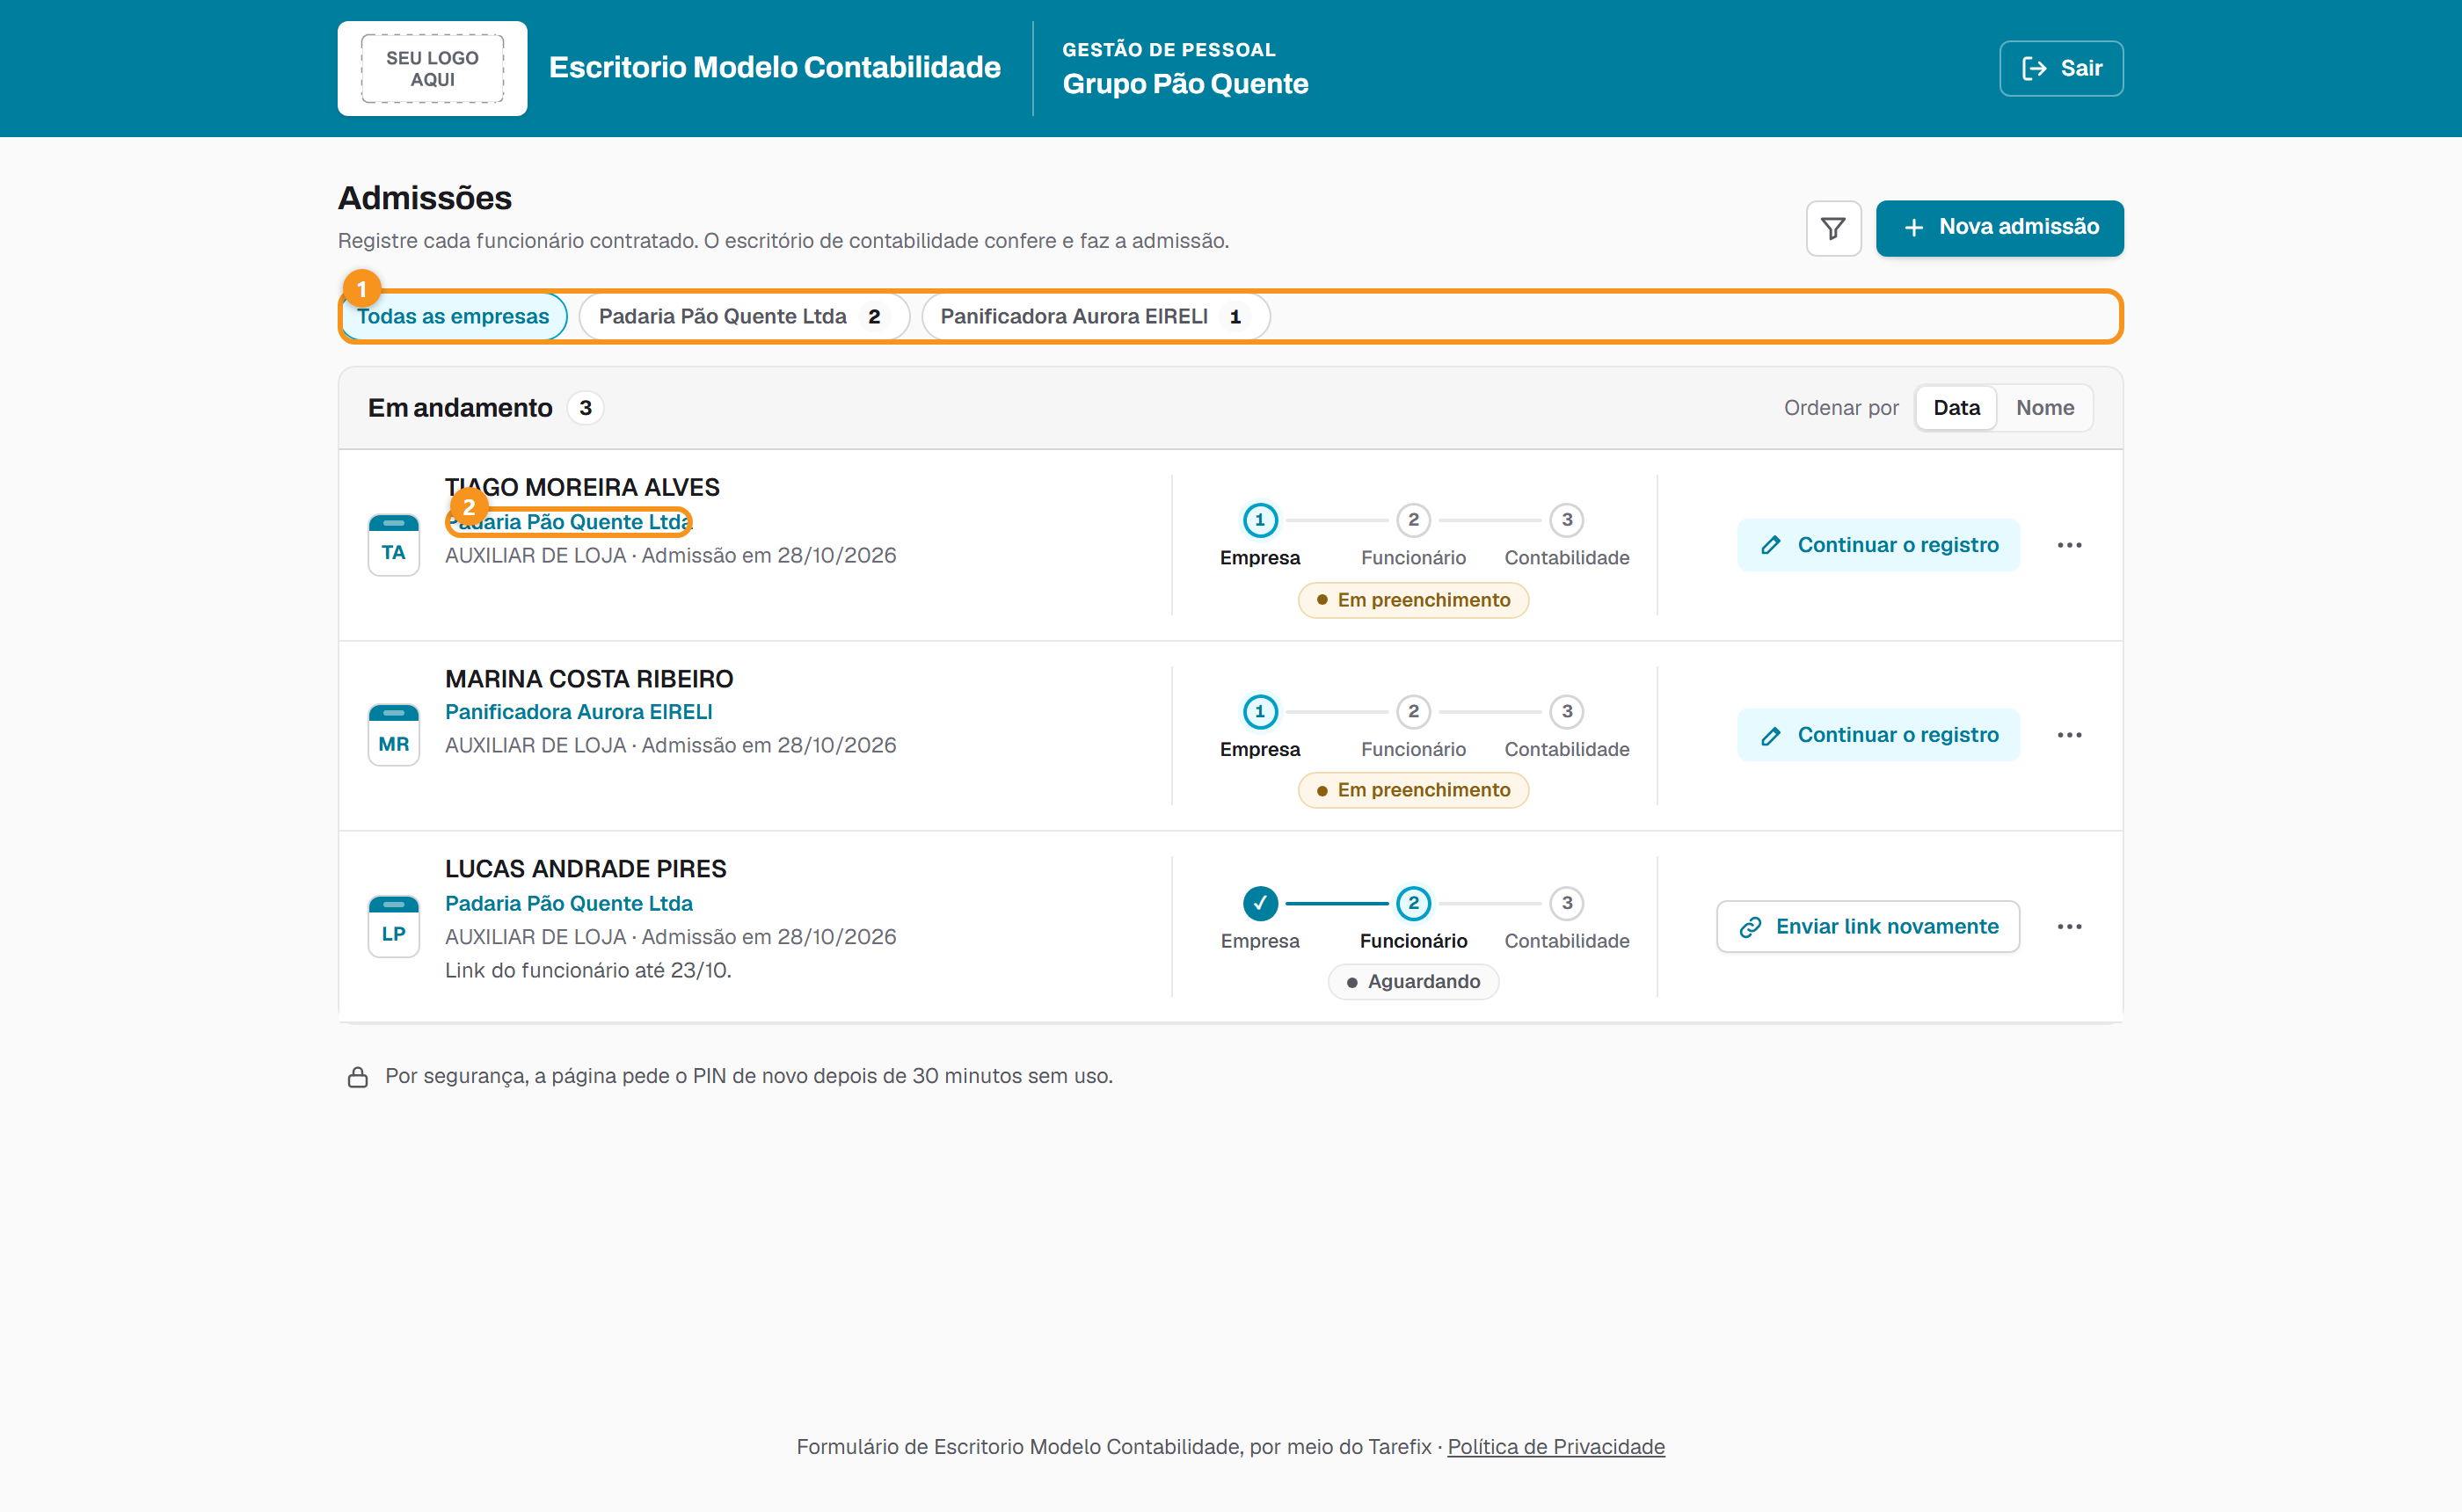Click the Grupo Pão Quente header title
This screenshot has width=2462, height=1512.
coord(1185,84)
